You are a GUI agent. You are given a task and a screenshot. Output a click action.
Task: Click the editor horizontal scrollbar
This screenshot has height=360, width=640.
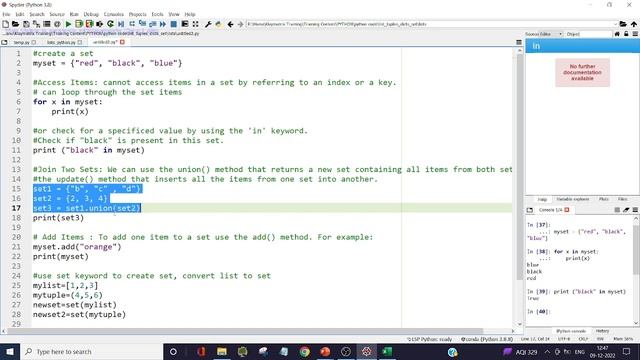coord(245,331)
